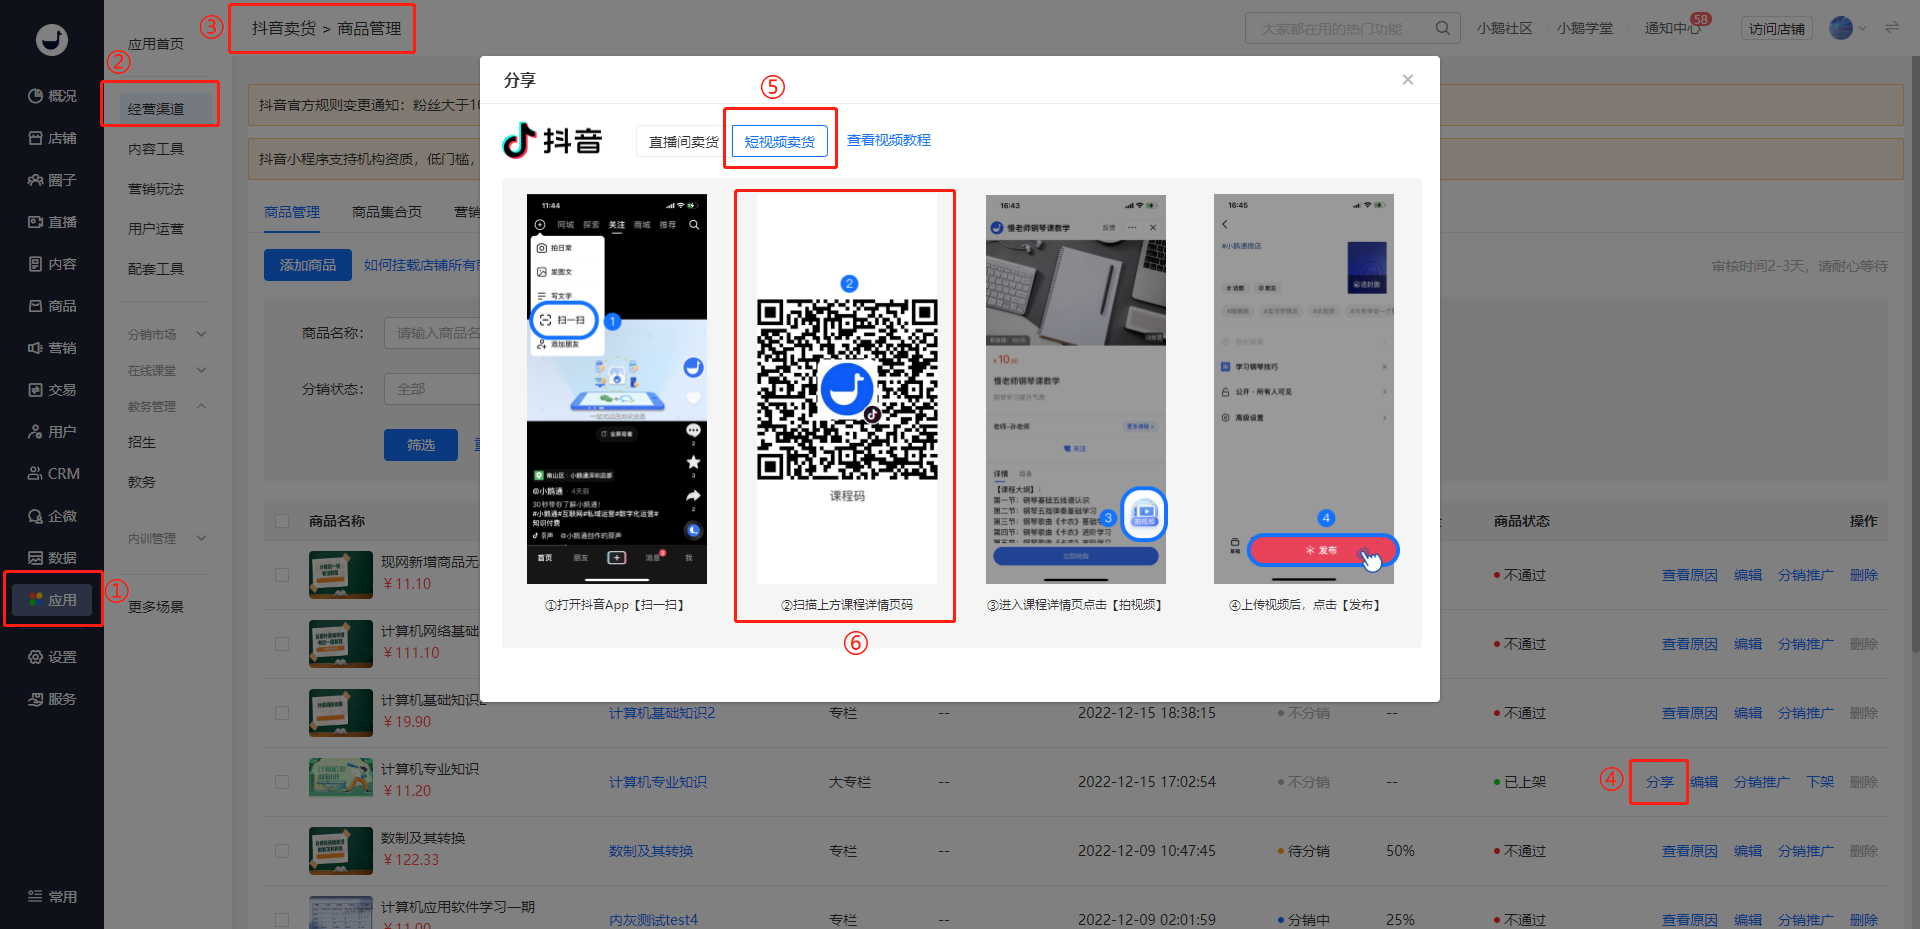Image resolution: width=1920 pixels, height=929 pixels.
Task: Click the platform logo at top left
Action: click(52, 40)
